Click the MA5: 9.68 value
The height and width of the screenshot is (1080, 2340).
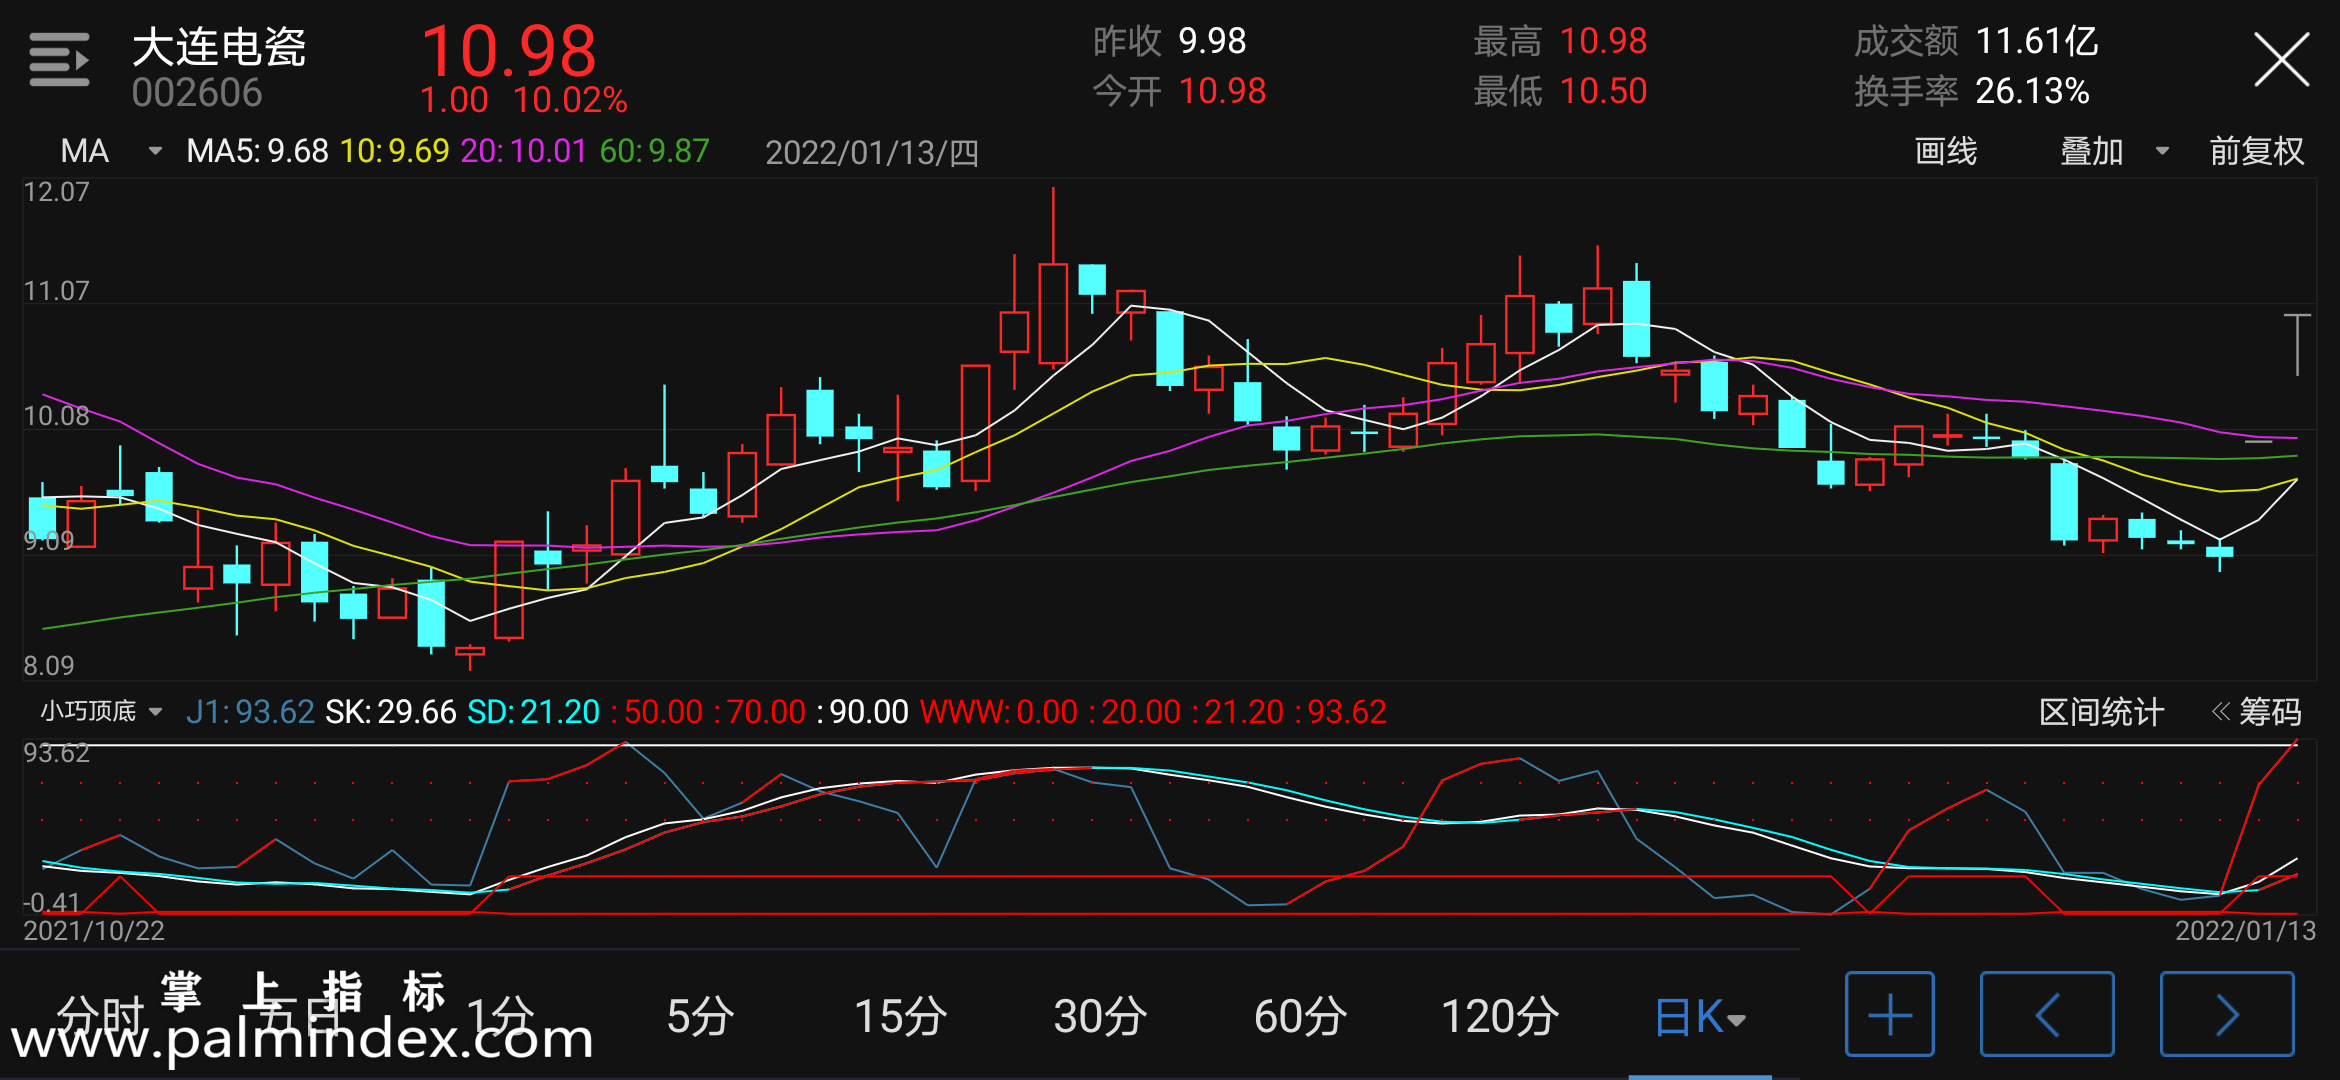point(257,151)
